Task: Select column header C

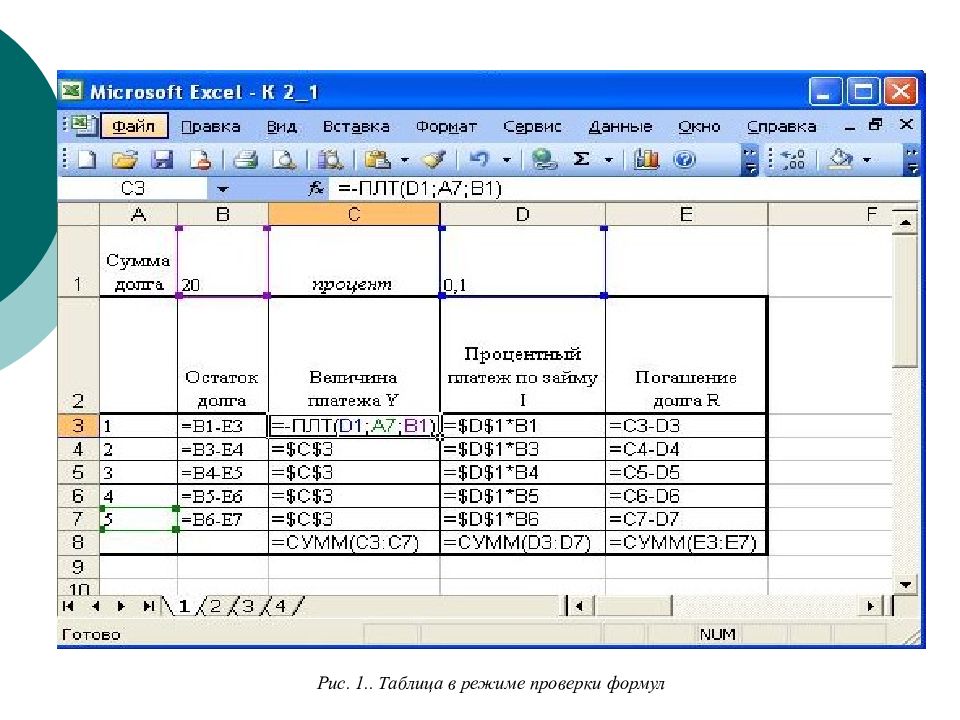Action: click(354, 214)
